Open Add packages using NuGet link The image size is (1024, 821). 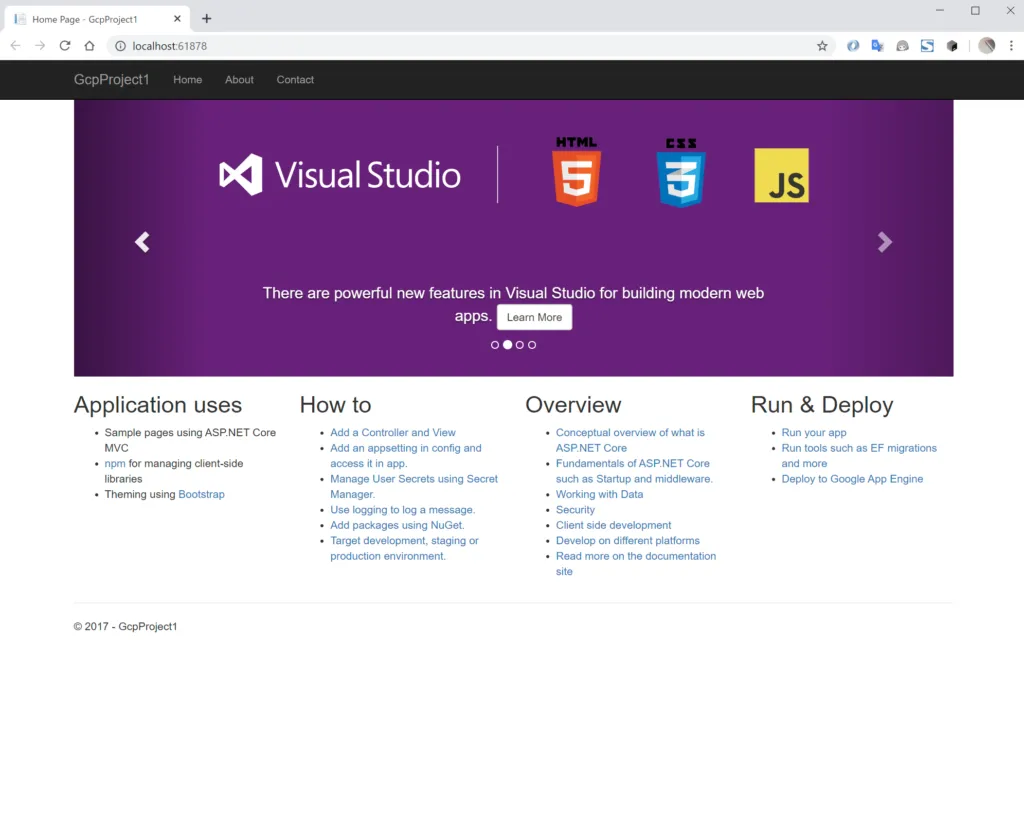click(397, 525)
